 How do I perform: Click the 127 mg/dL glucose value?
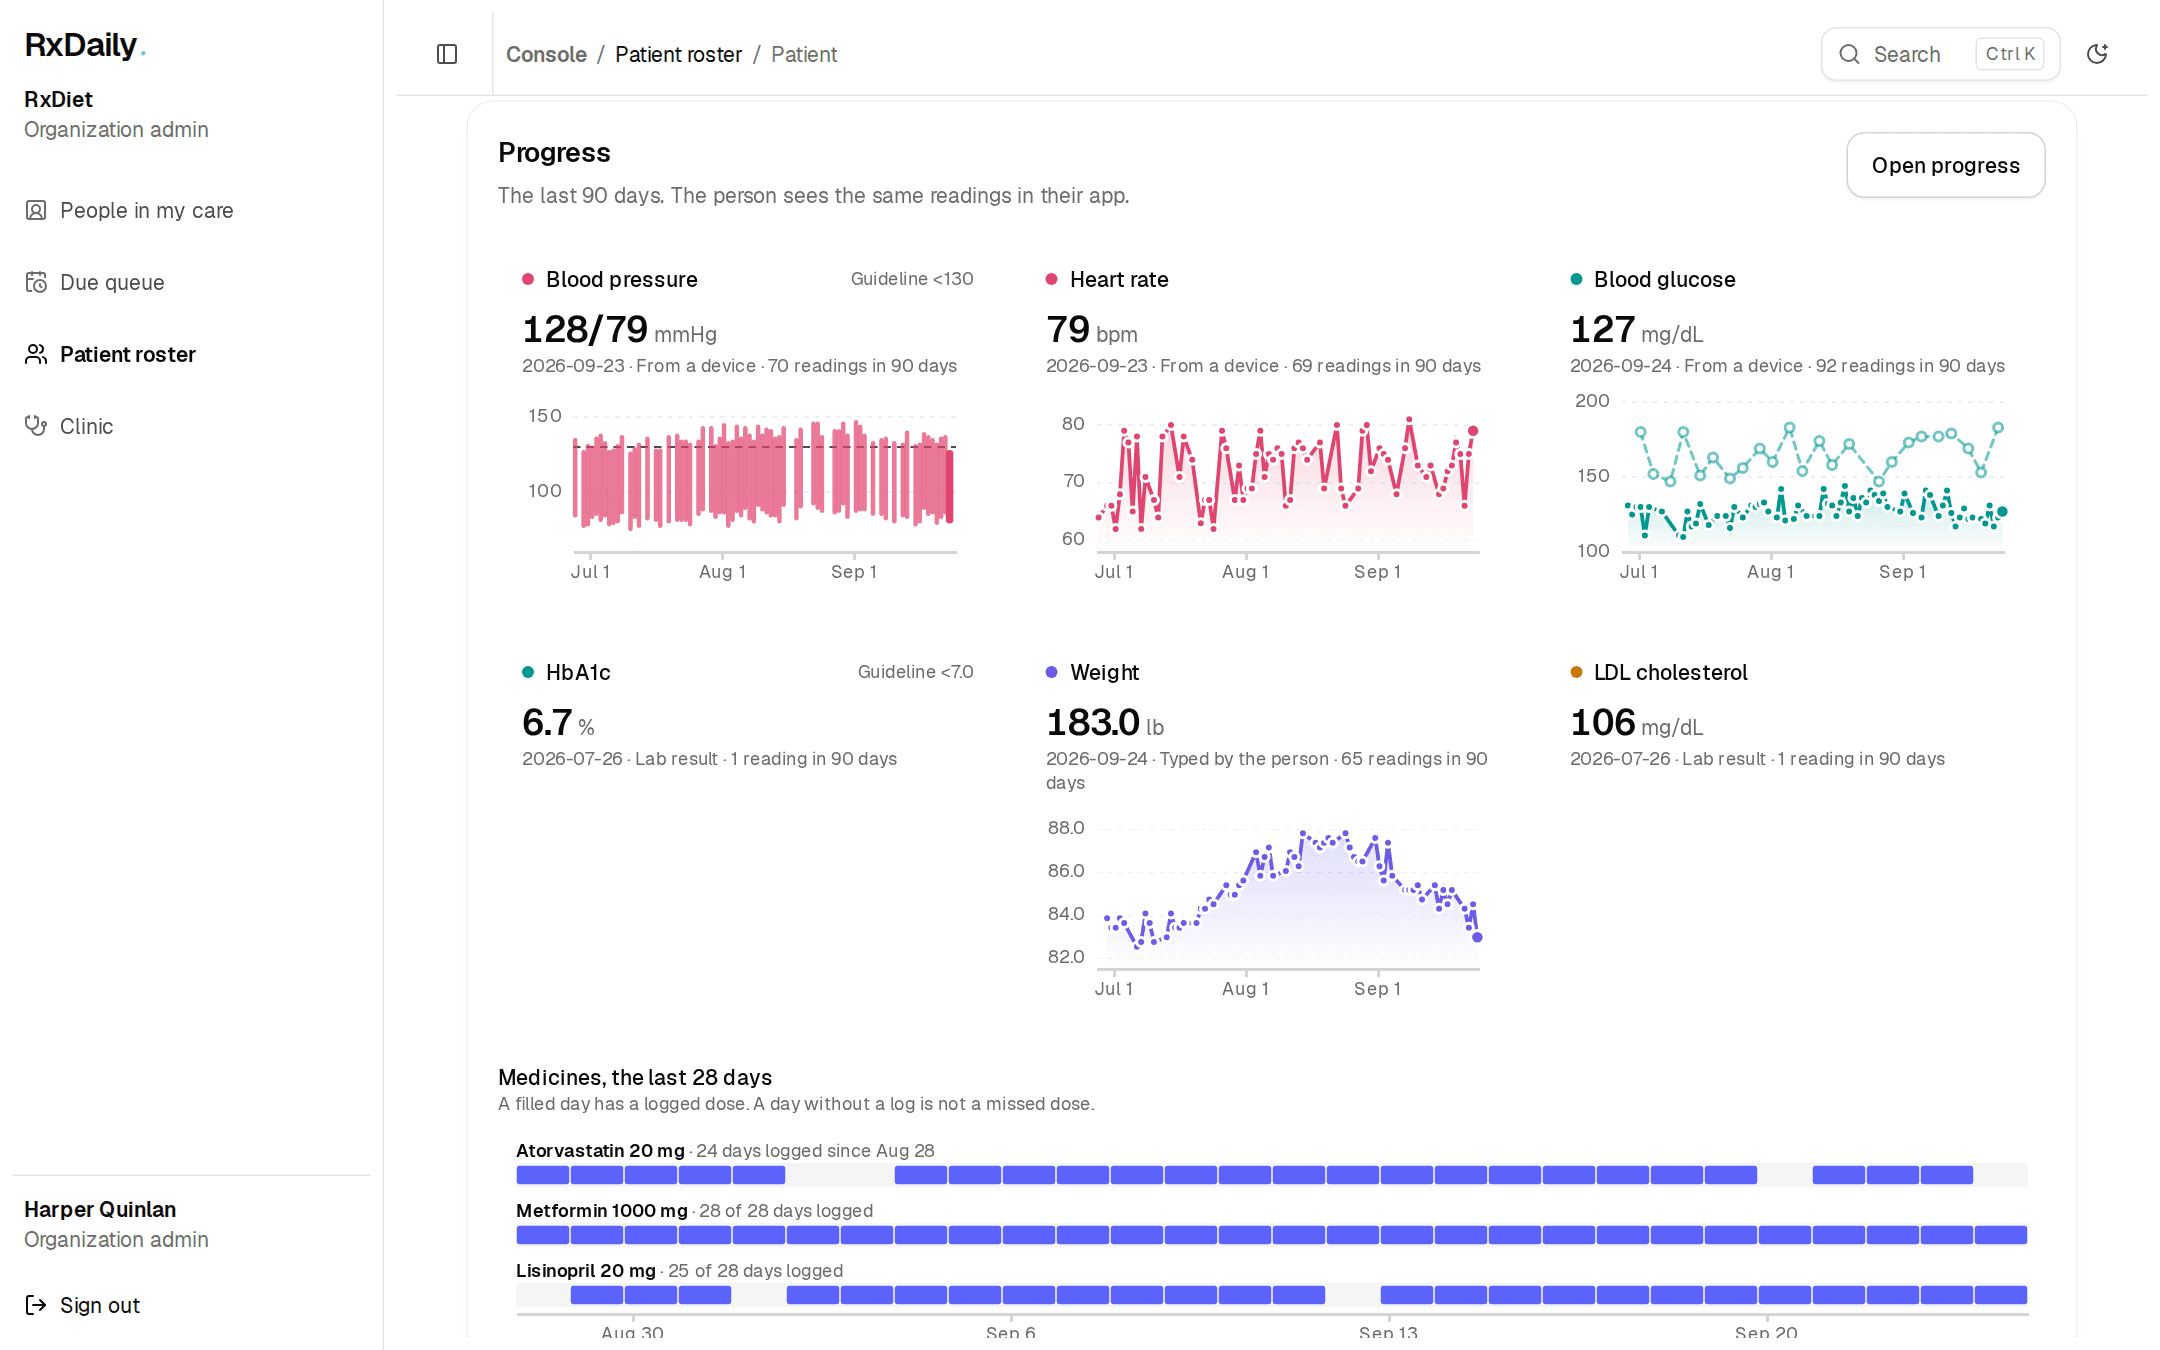tap(1636, 330)
